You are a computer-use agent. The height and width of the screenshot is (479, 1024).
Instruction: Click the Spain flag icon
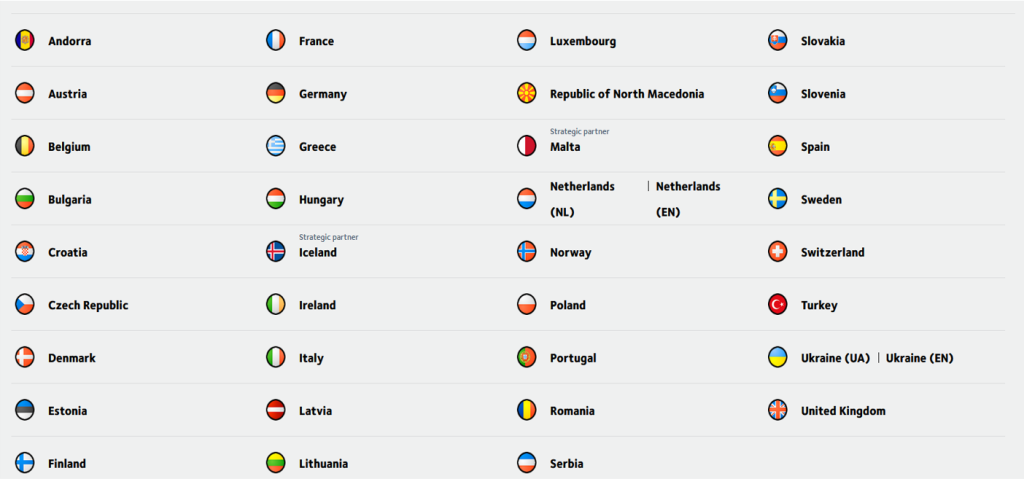[x=778, y=147]
